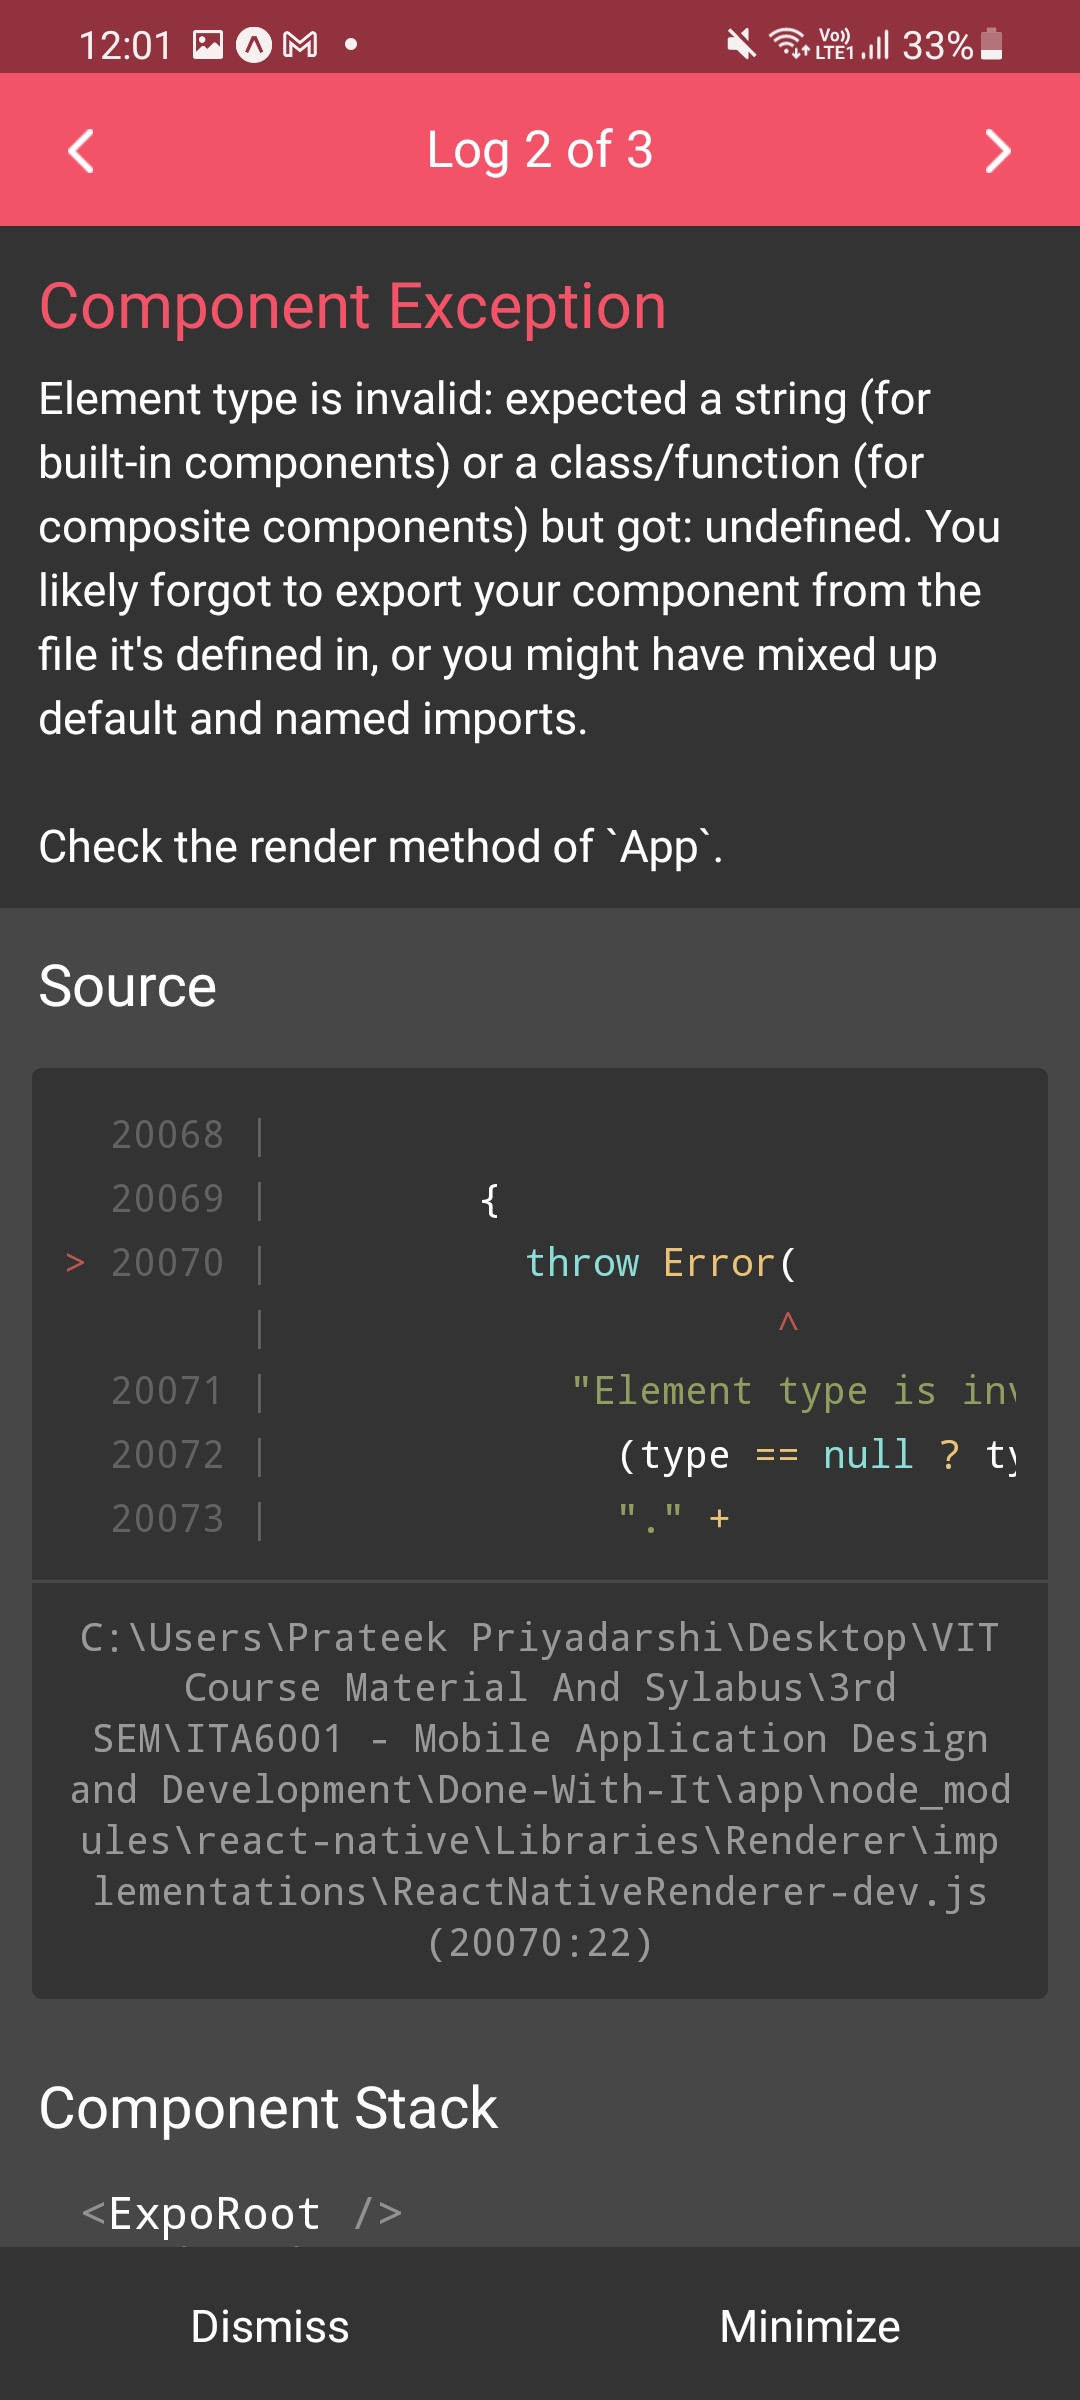Tap the muted sound icon in status bar
Screen dimensions: 1080x2400
click(x=738, y=45)
